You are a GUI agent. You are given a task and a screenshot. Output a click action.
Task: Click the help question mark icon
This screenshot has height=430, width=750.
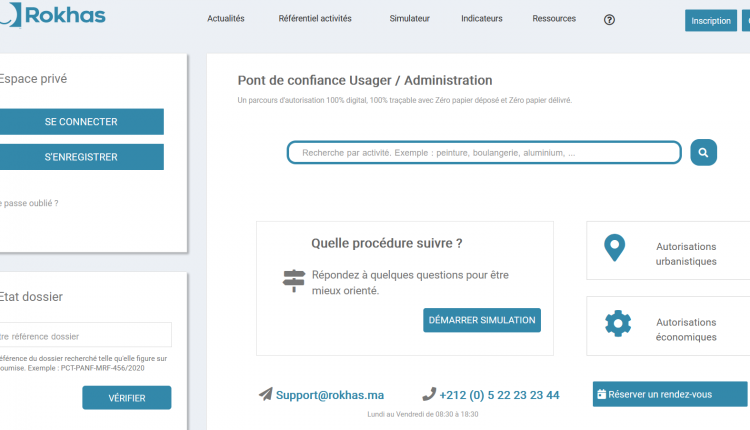[x=610, y=19]
